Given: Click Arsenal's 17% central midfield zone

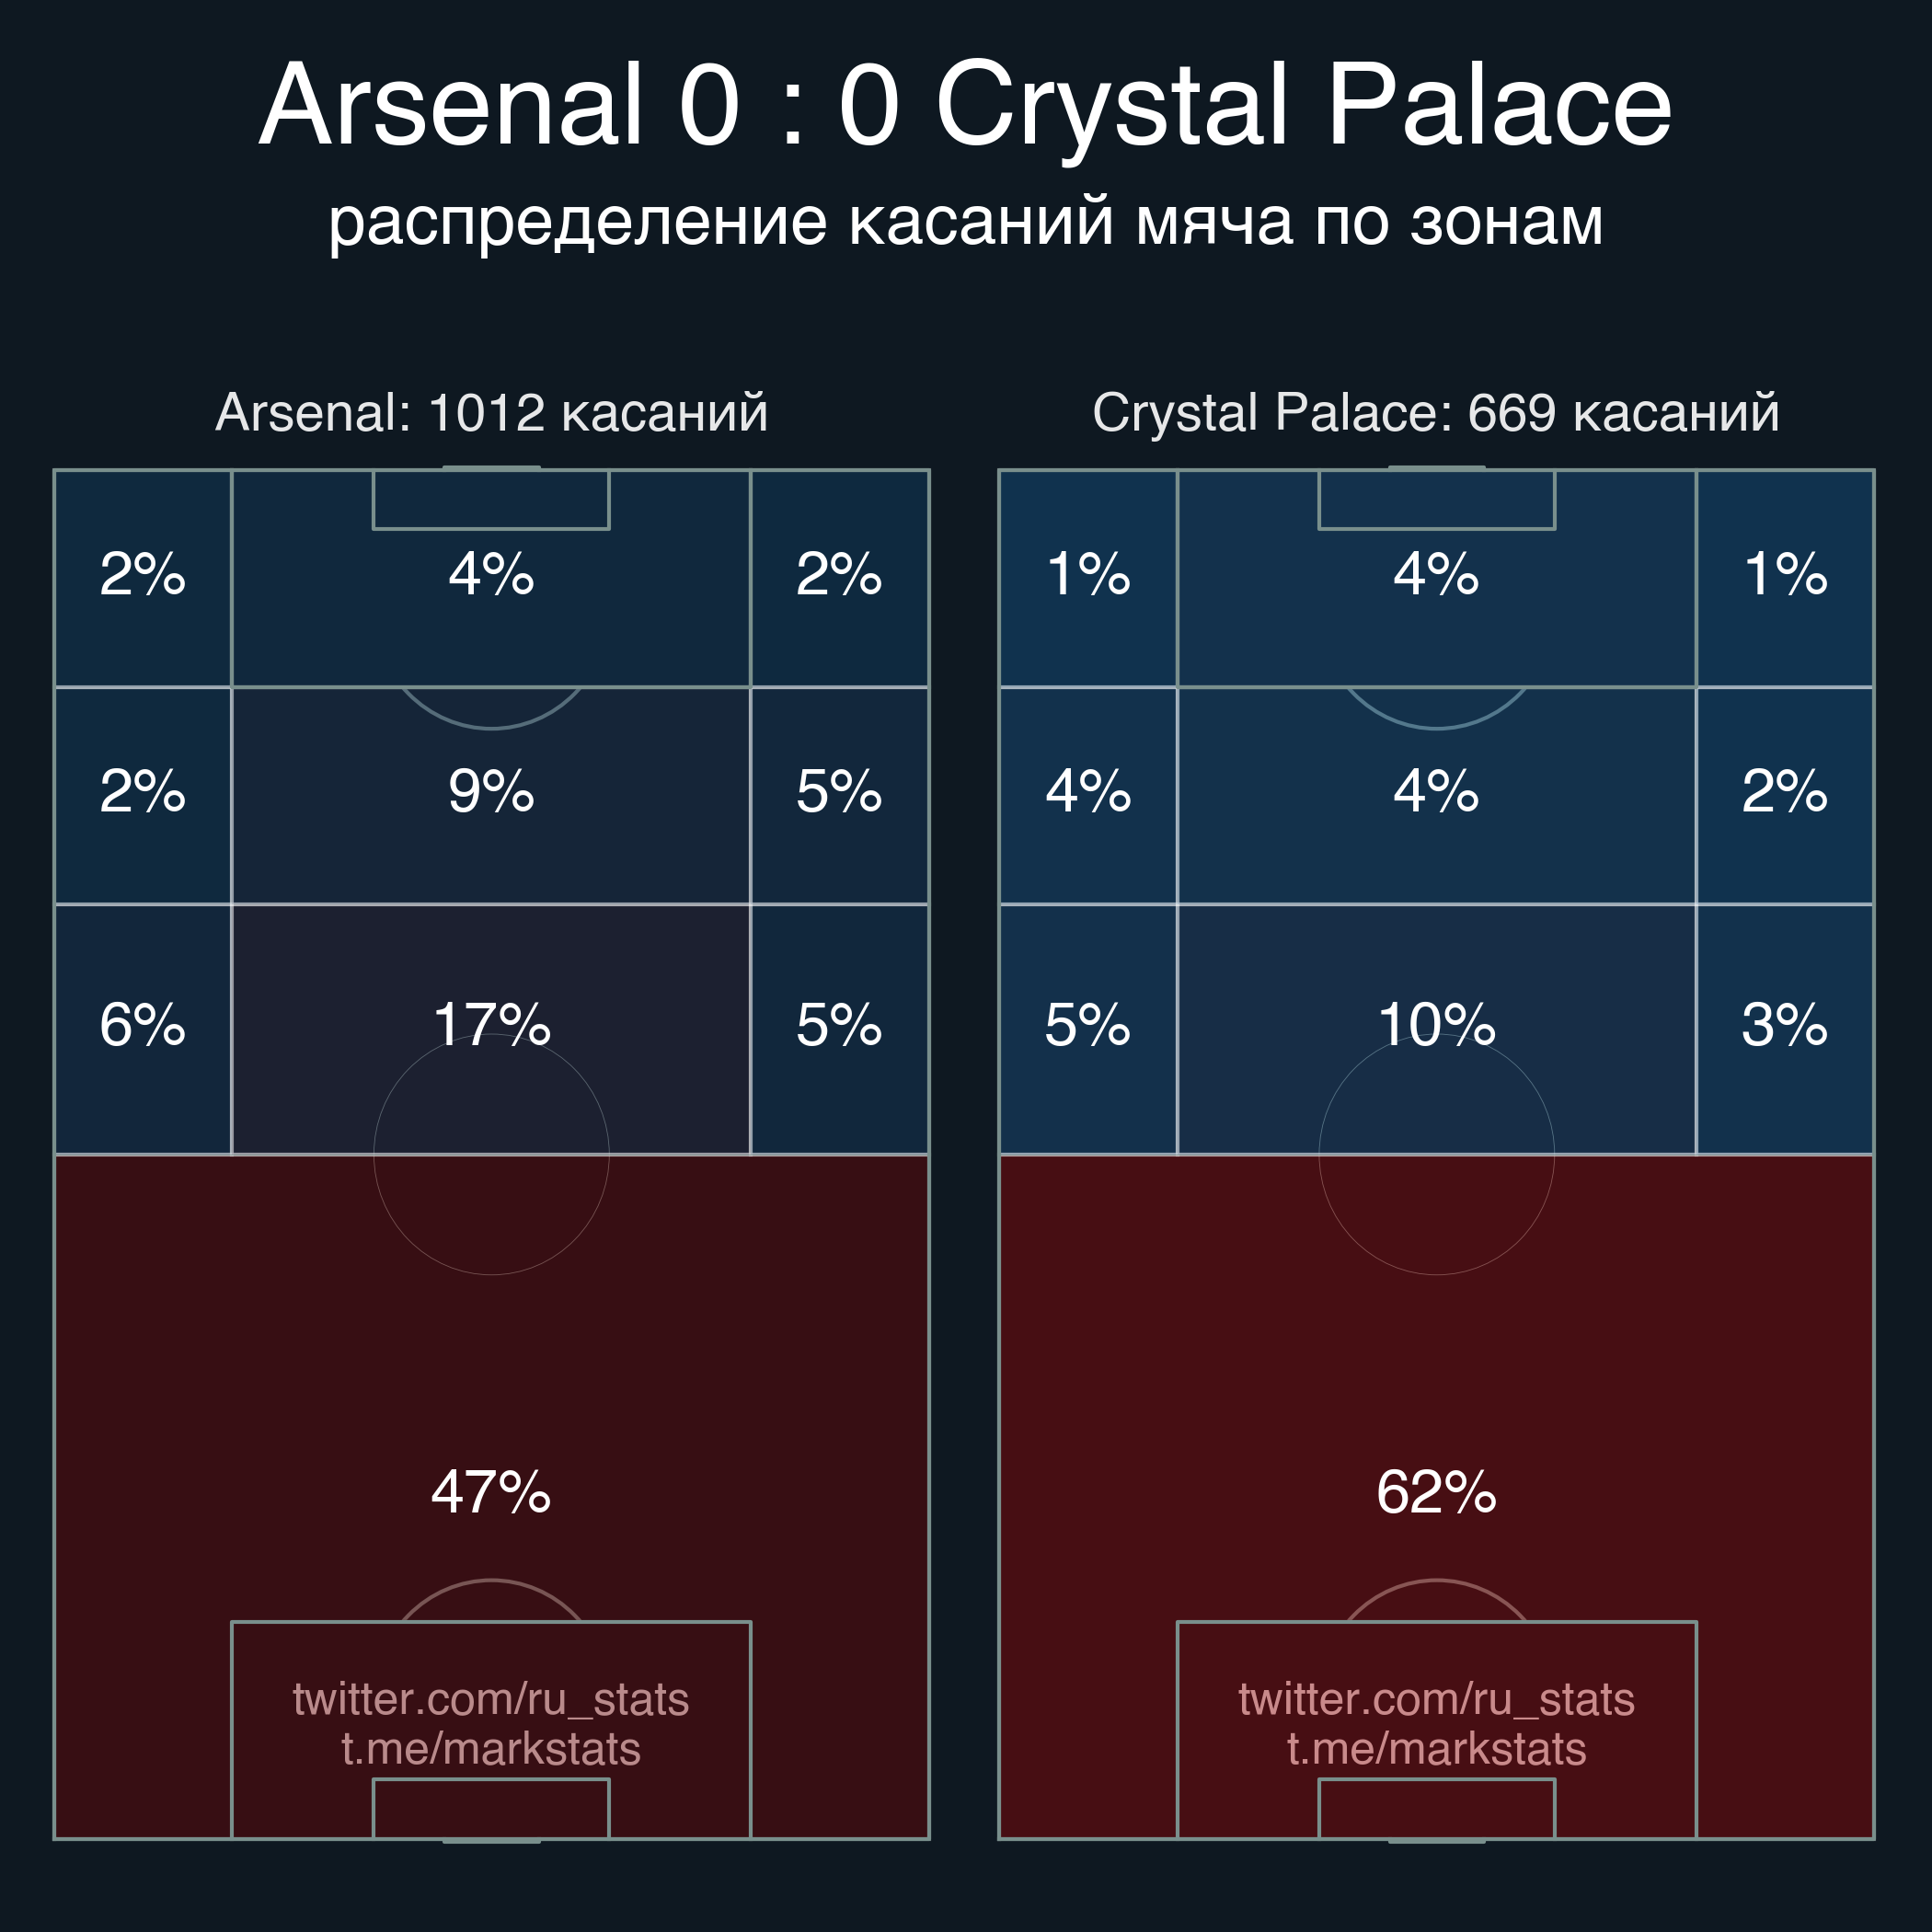Looking at the screenshot, I should click(x=491, y=1026).
